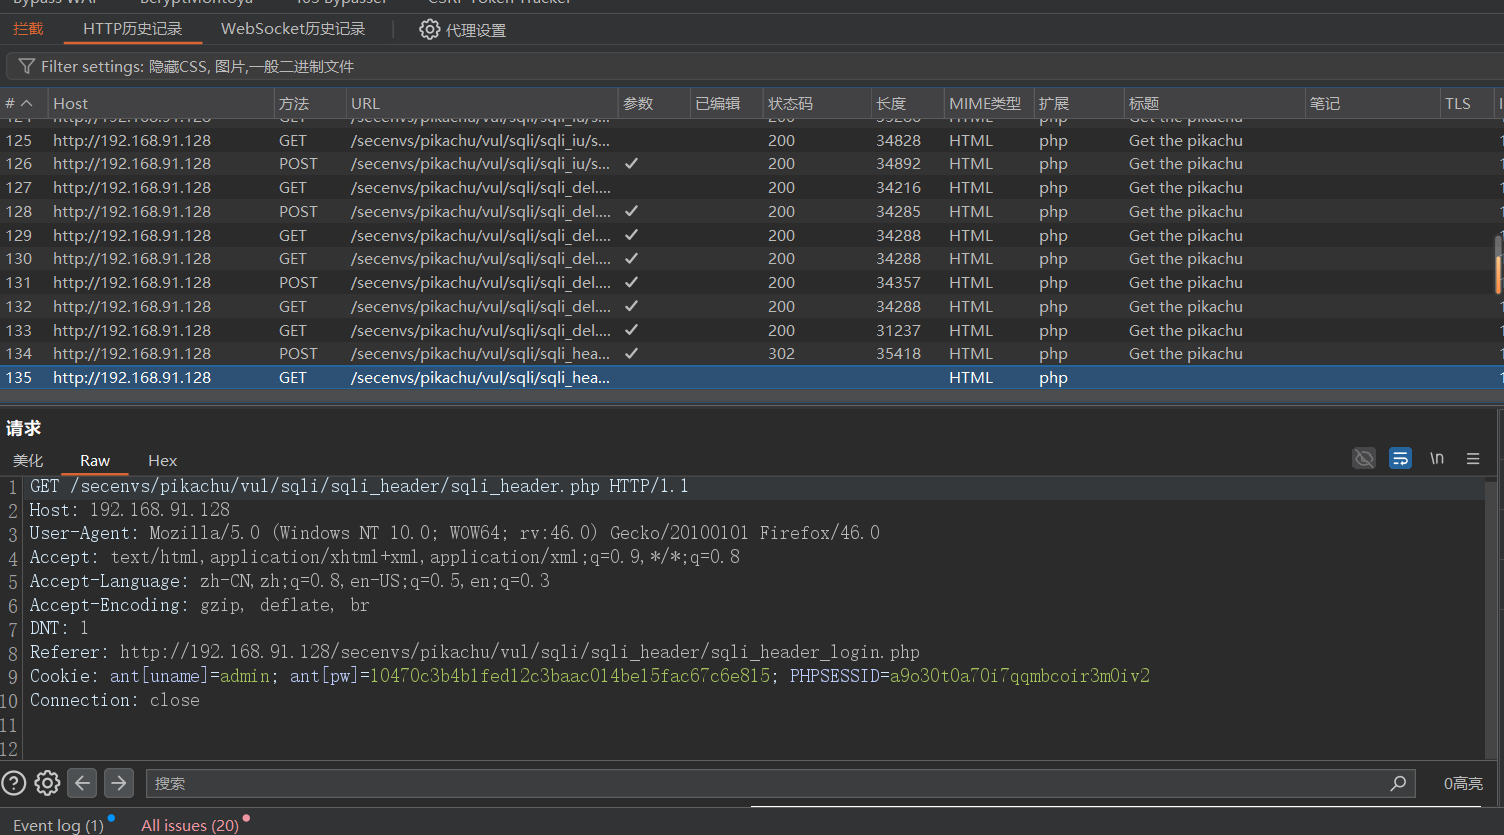The image size is (1504, 835).
Task: Select history row number 129
Action: [747, 235]
